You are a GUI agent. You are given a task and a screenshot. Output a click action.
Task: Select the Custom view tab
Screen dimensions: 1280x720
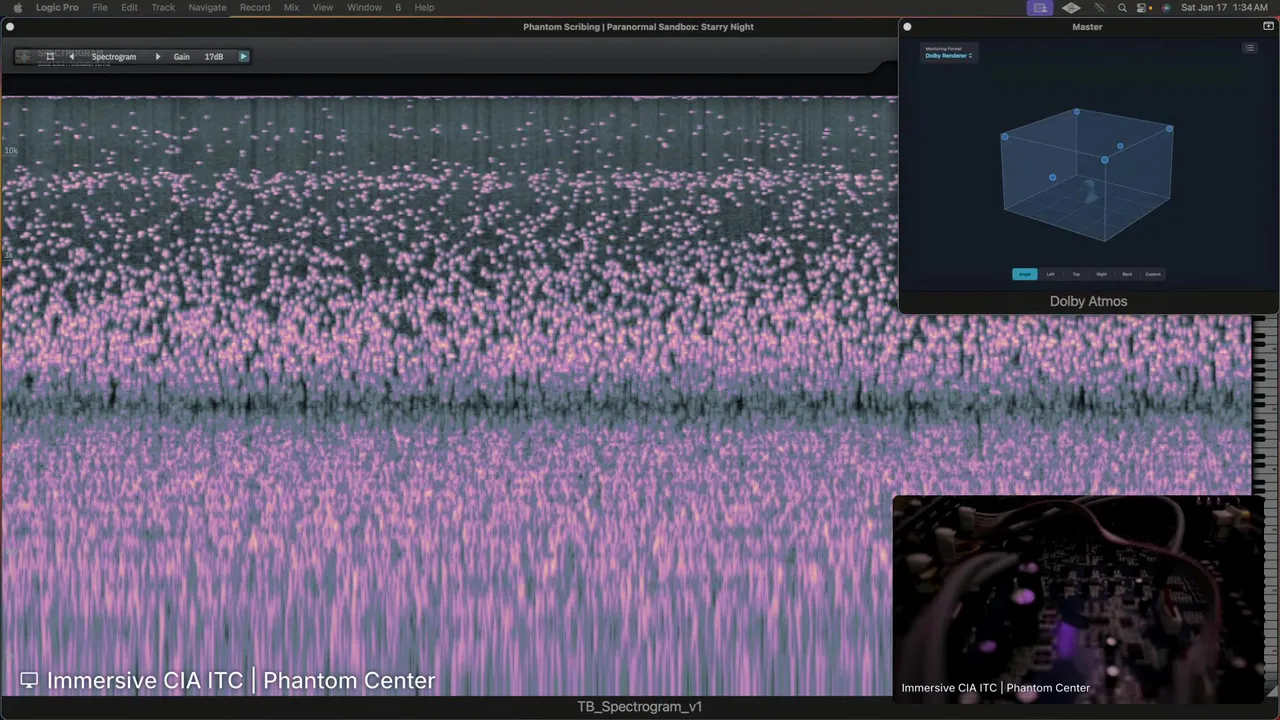[1153, 274]
